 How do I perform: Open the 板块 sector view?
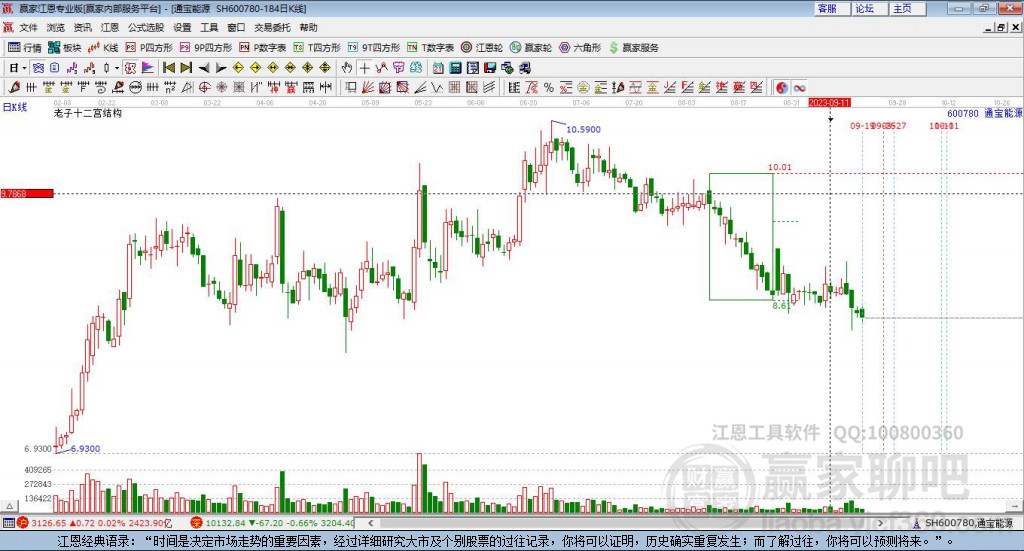[64, 48]
